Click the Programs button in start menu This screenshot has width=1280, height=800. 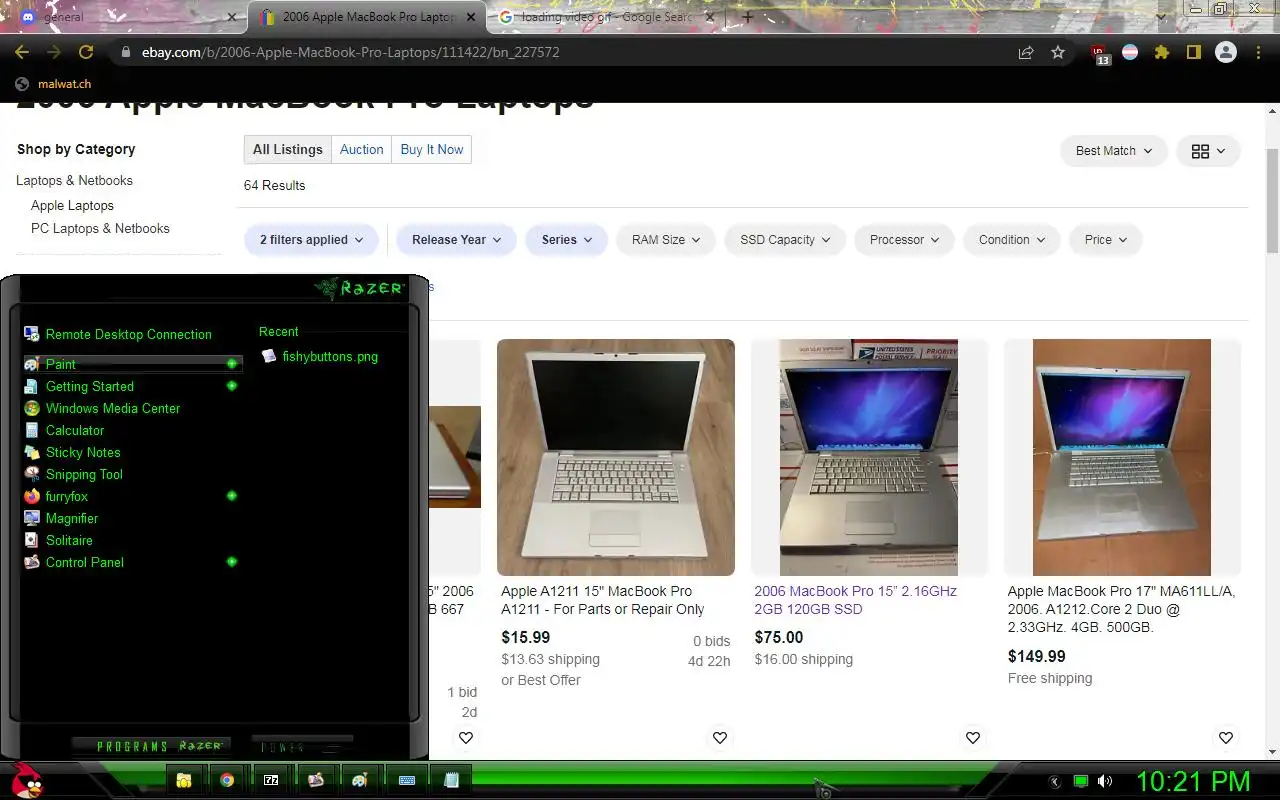[152, 746]
